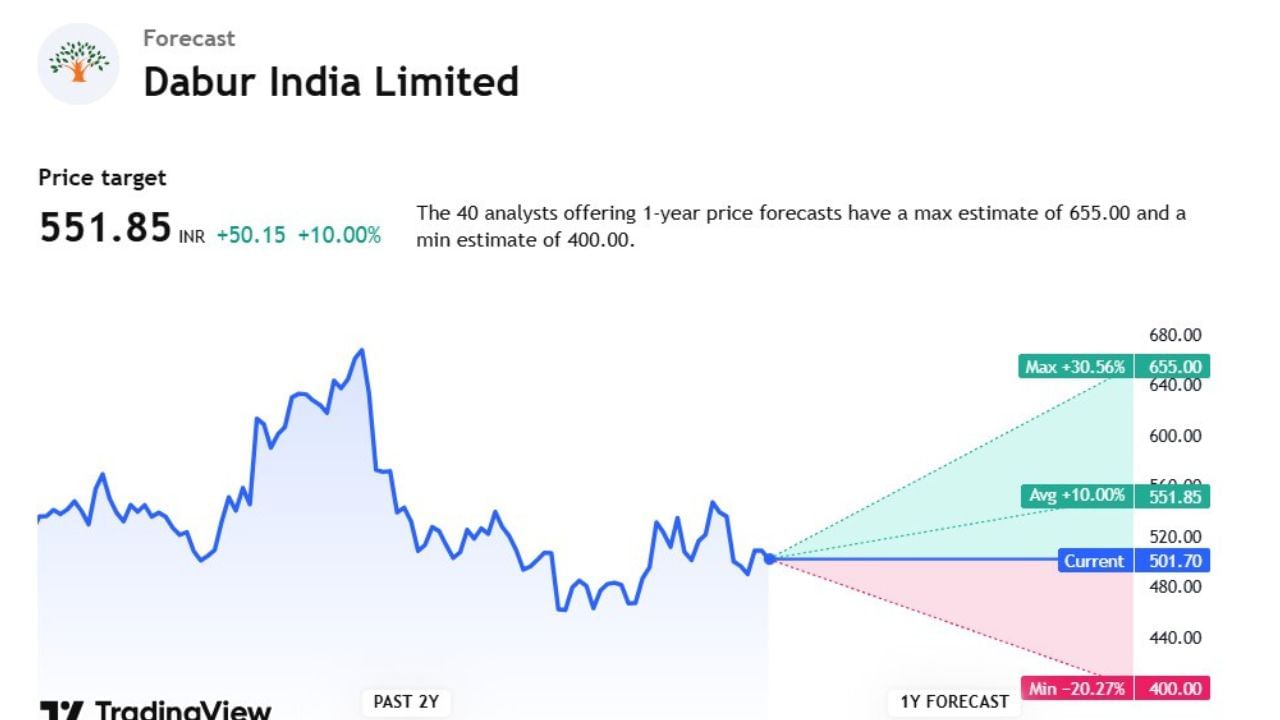Click the TradingView logo
The height and width of the screenshot is (720, 1280).
[155, 710]
